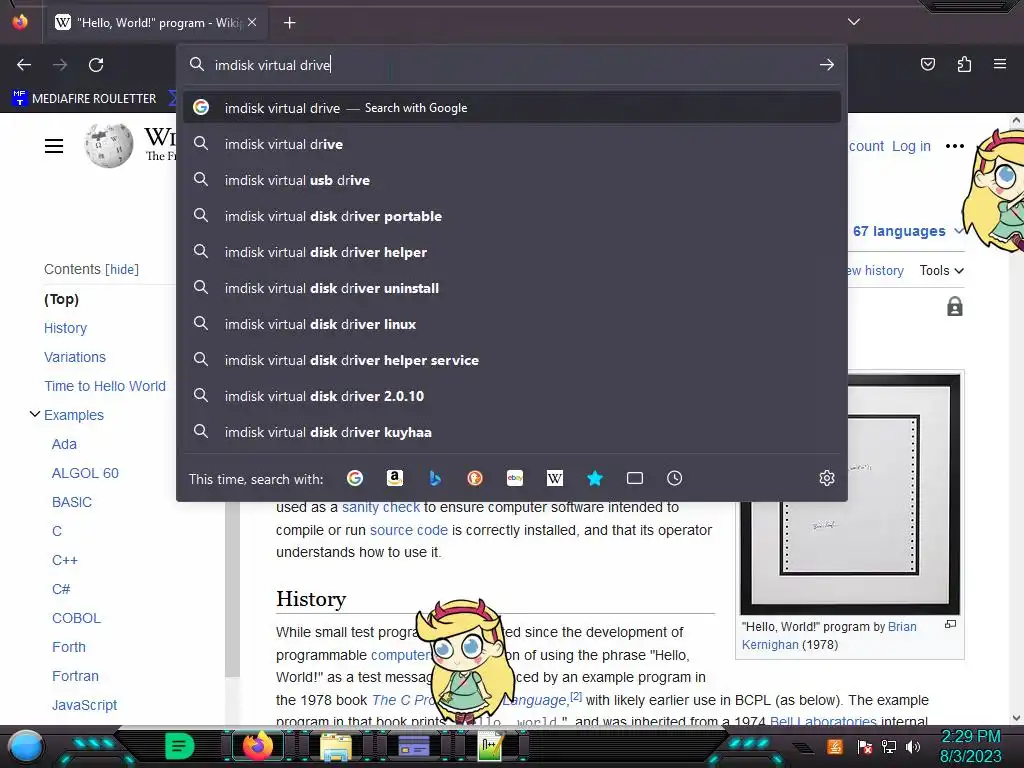Image resolution: width=1024 pixels, height=768 pixels.
Task: Jump to (Top) in contents
Action: click(x=61, y=299)
